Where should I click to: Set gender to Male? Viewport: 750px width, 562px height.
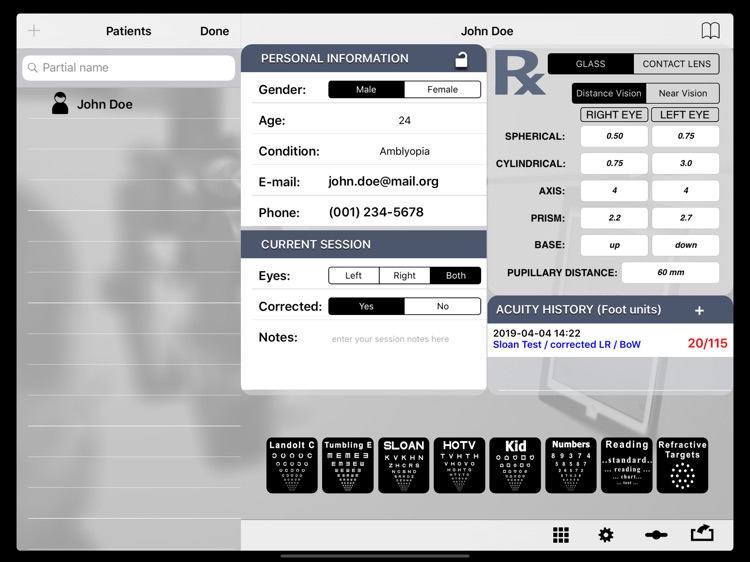(x=366, y=89)
